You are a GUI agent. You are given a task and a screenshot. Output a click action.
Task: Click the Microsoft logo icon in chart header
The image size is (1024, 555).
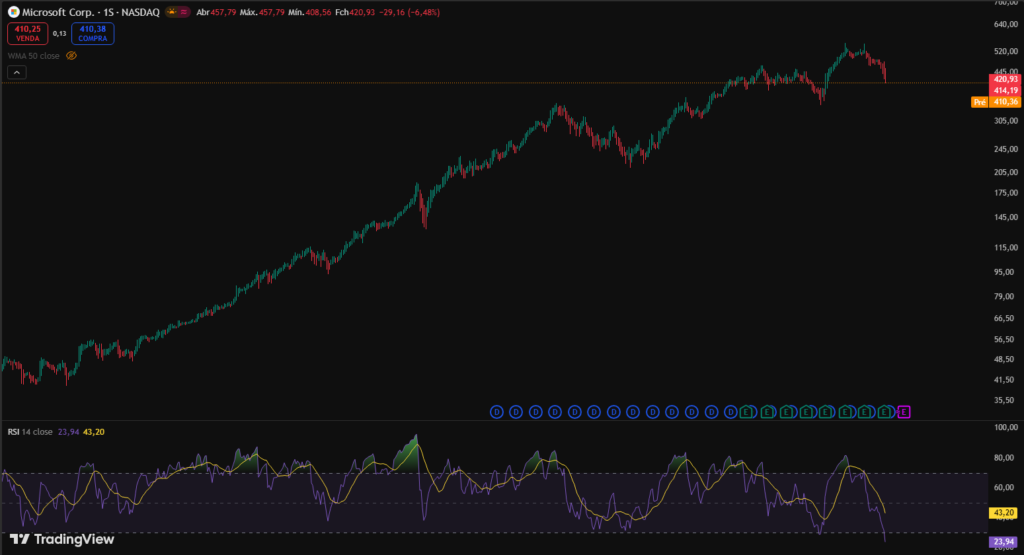(14, 12)
